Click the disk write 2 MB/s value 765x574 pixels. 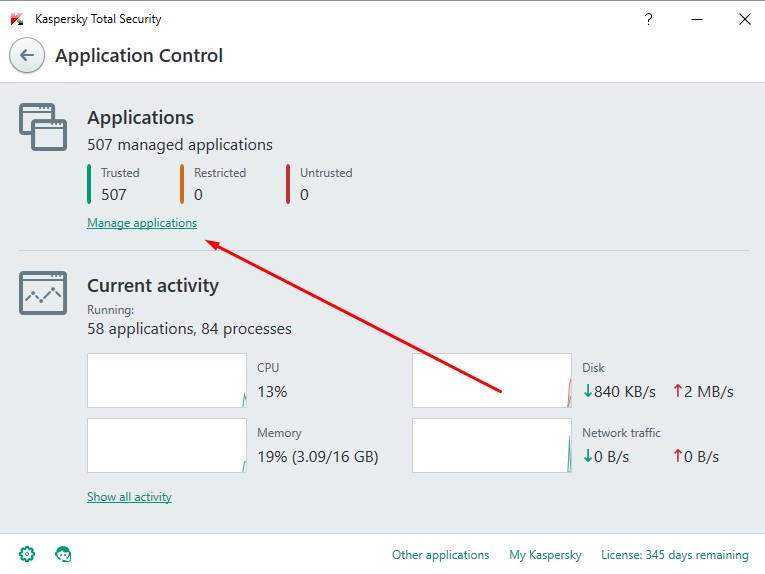pos(703,392)
